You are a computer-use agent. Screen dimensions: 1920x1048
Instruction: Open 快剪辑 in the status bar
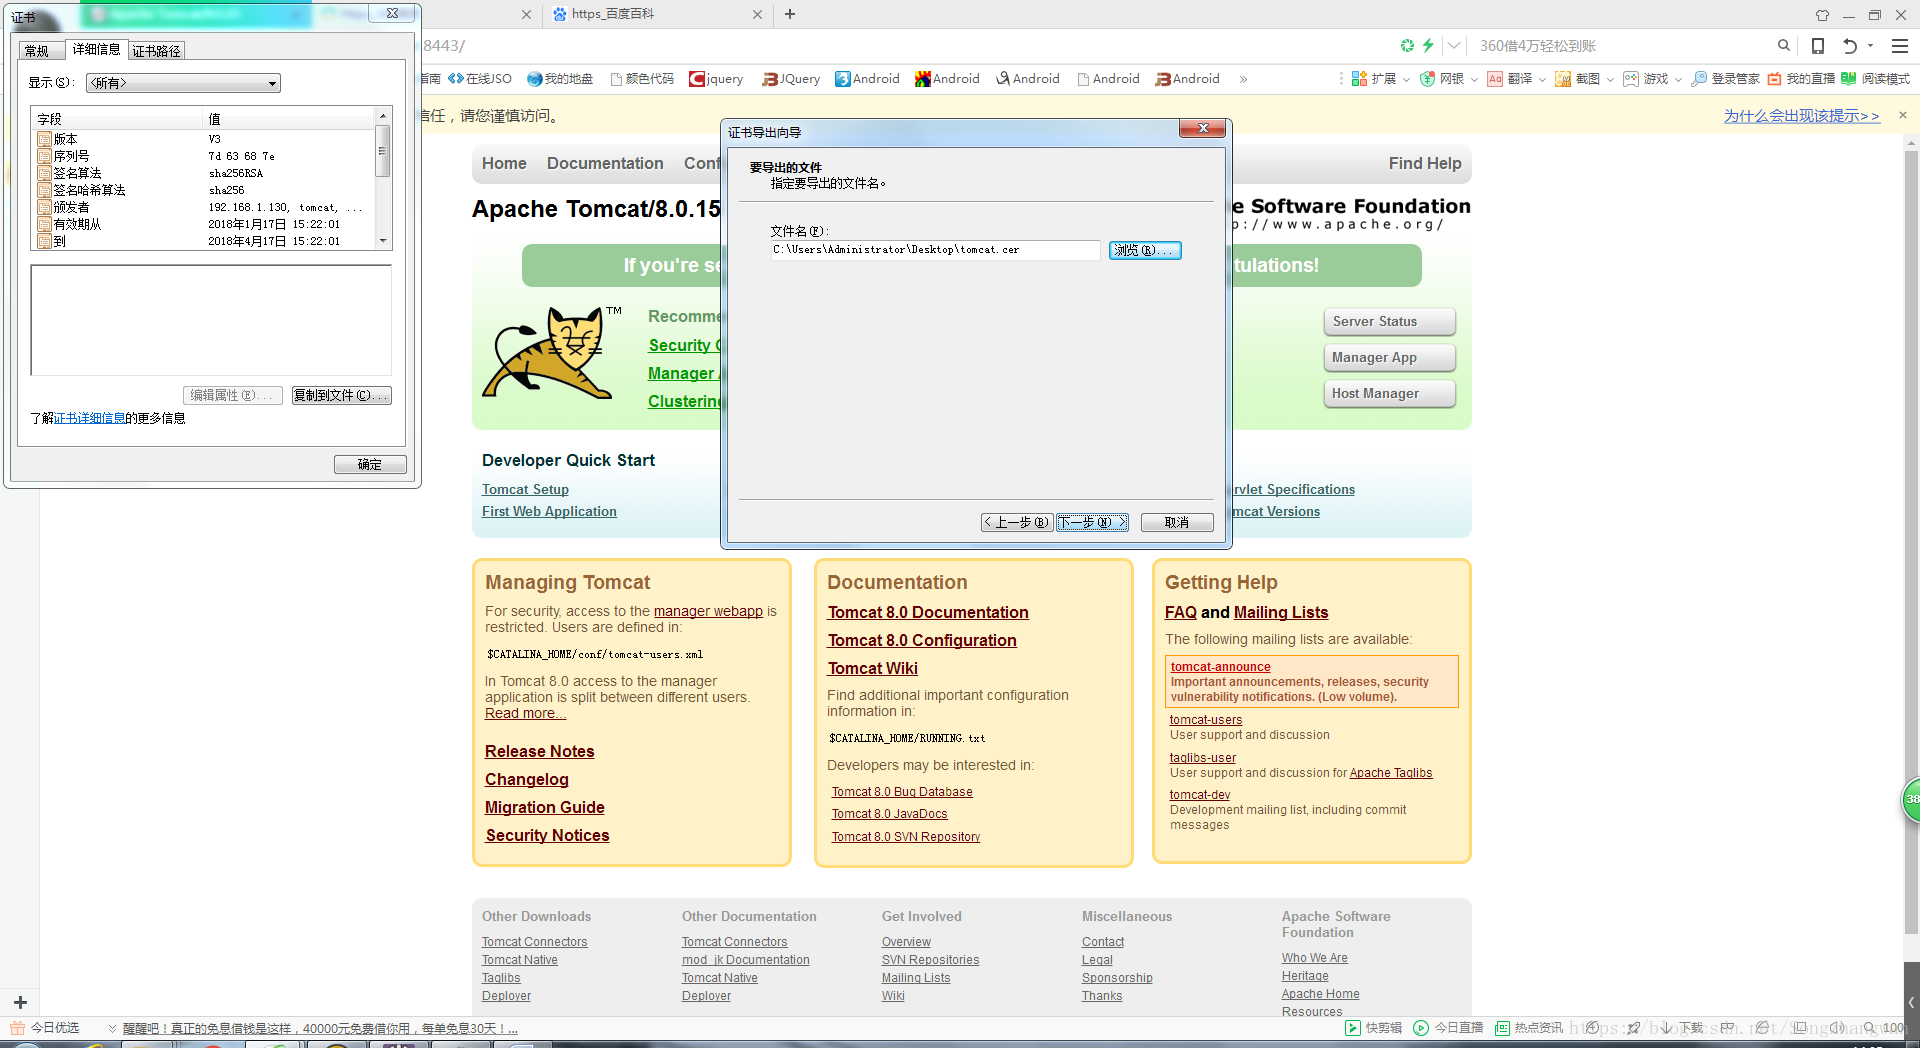click(x=1374, y=1028)
